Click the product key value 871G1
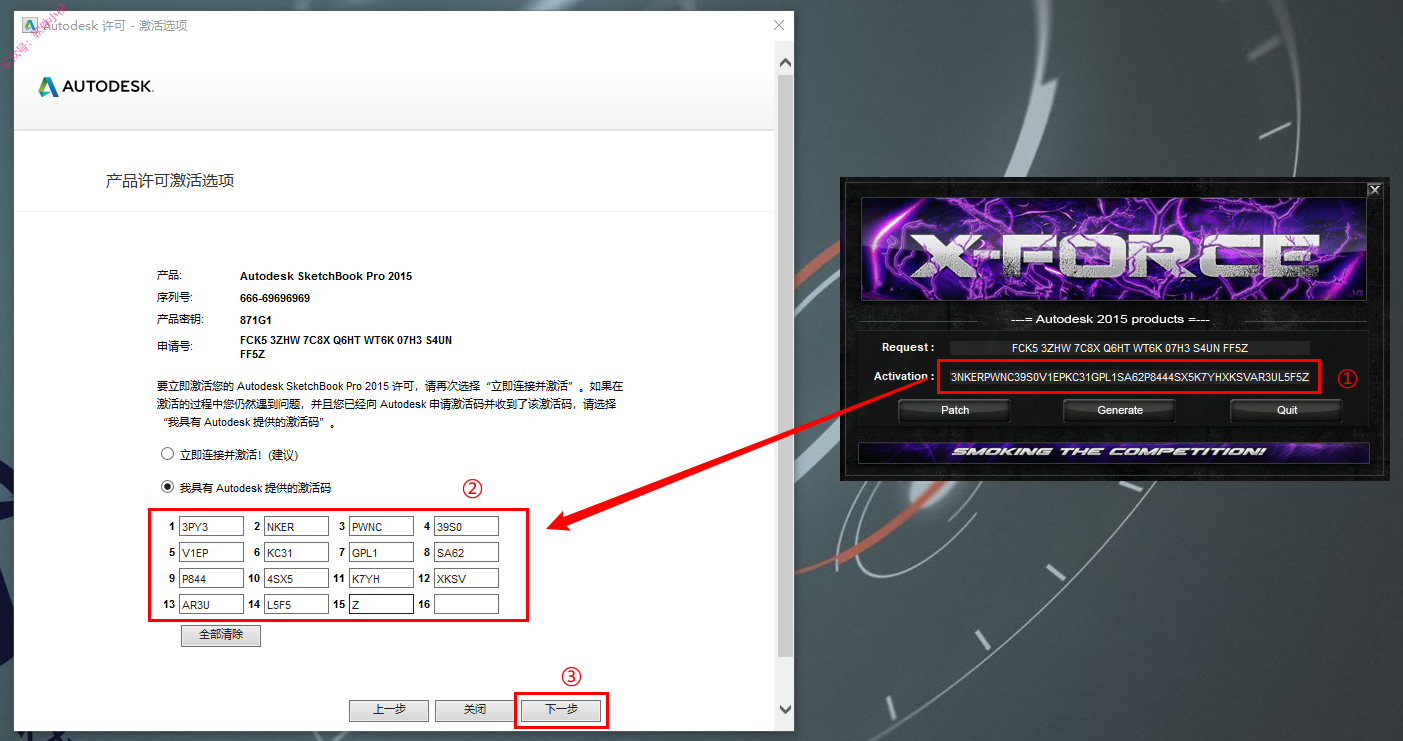Image resolution: width=1403 pixels, height=741 pixels. point(256,319)
